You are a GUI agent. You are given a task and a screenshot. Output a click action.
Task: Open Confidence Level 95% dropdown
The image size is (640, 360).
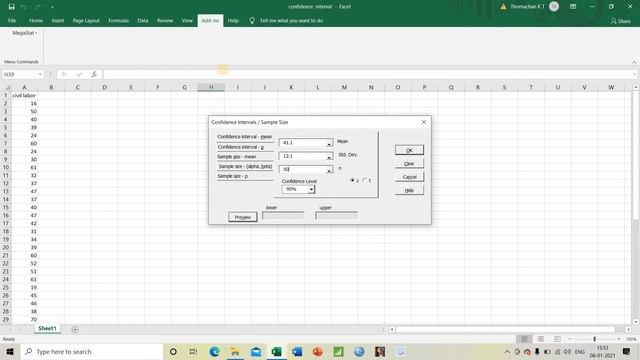tap(311, 189)
